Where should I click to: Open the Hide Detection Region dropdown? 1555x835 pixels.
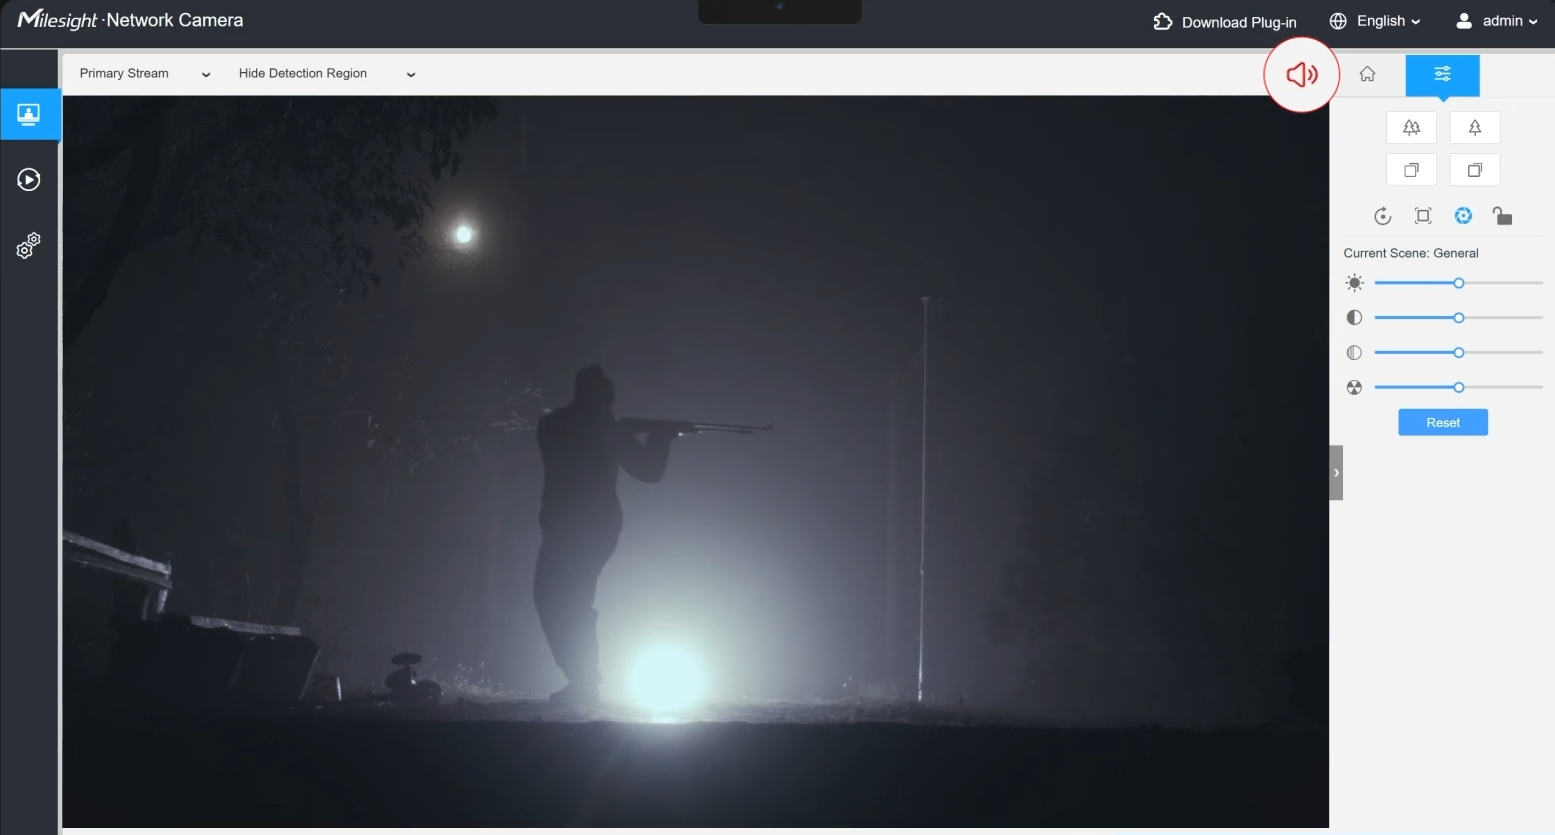[327, 74]
